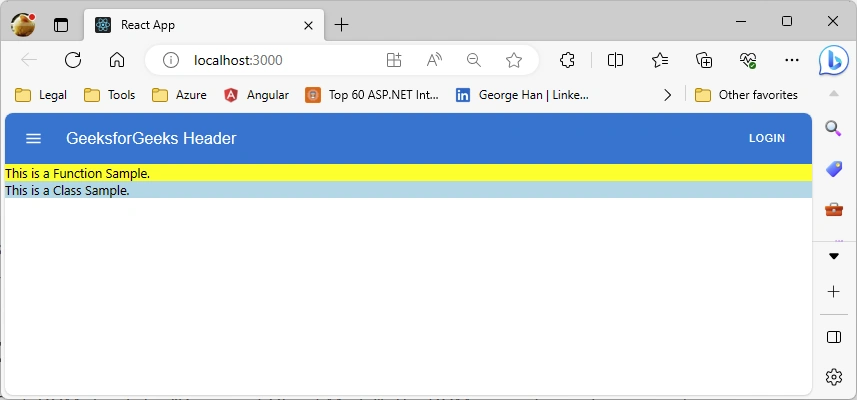Minimize the browser window

pyautogui.click(x=741, y=21)
